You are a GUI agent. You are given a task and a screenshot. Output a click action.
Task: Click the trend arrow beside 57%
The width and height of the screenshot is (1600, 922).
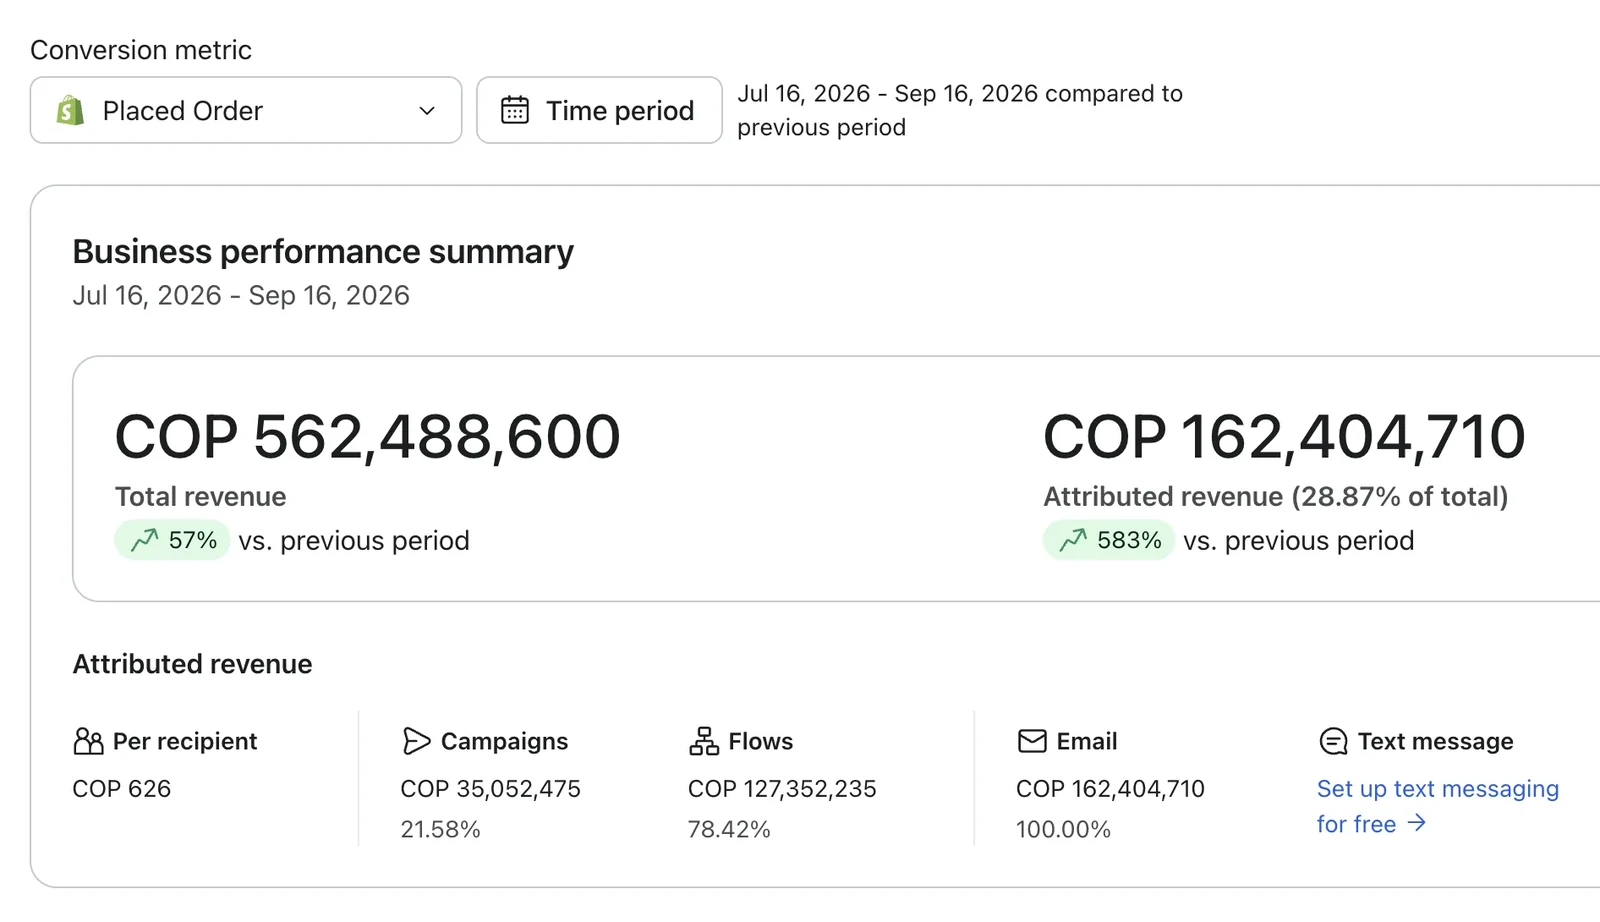coord(145,540)
